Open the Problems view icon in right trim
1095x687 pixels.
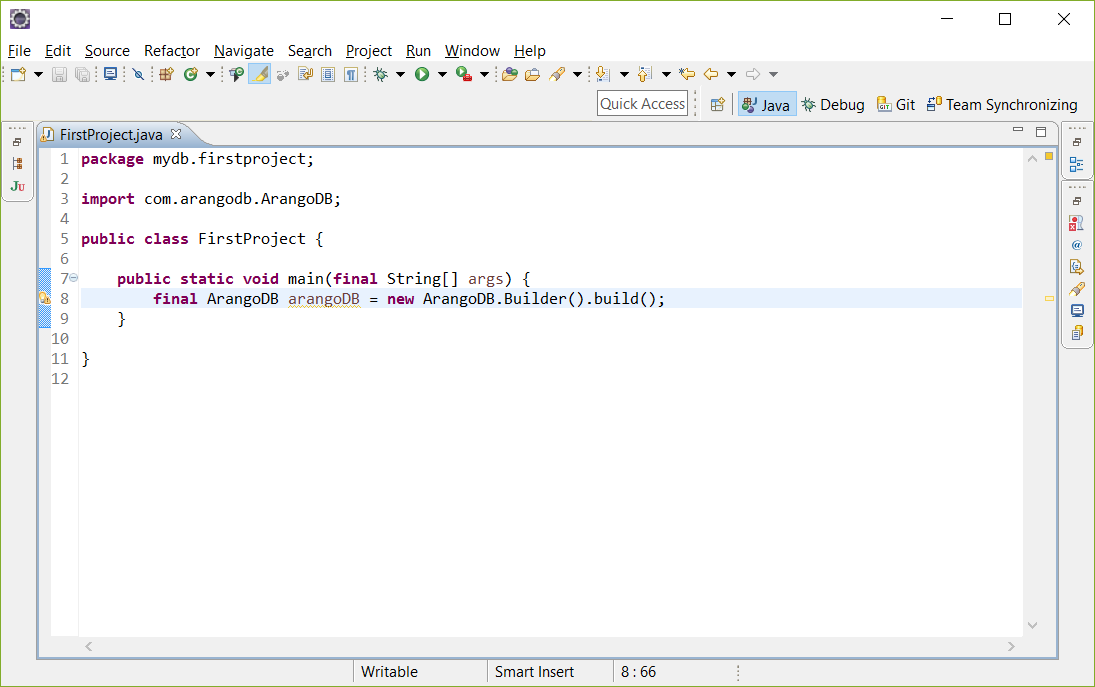(1076, 223)
